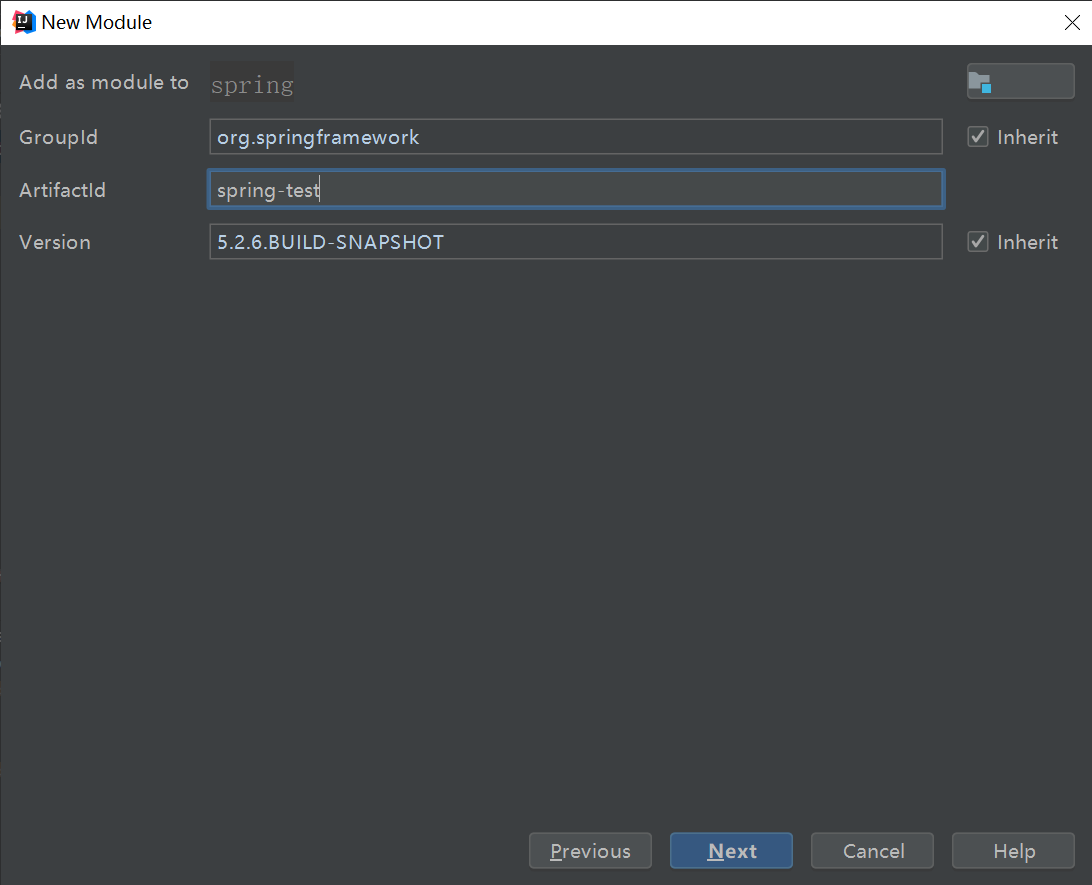Click the 'Inherit' text beside the GroupId field

(x=1027, y=137)
